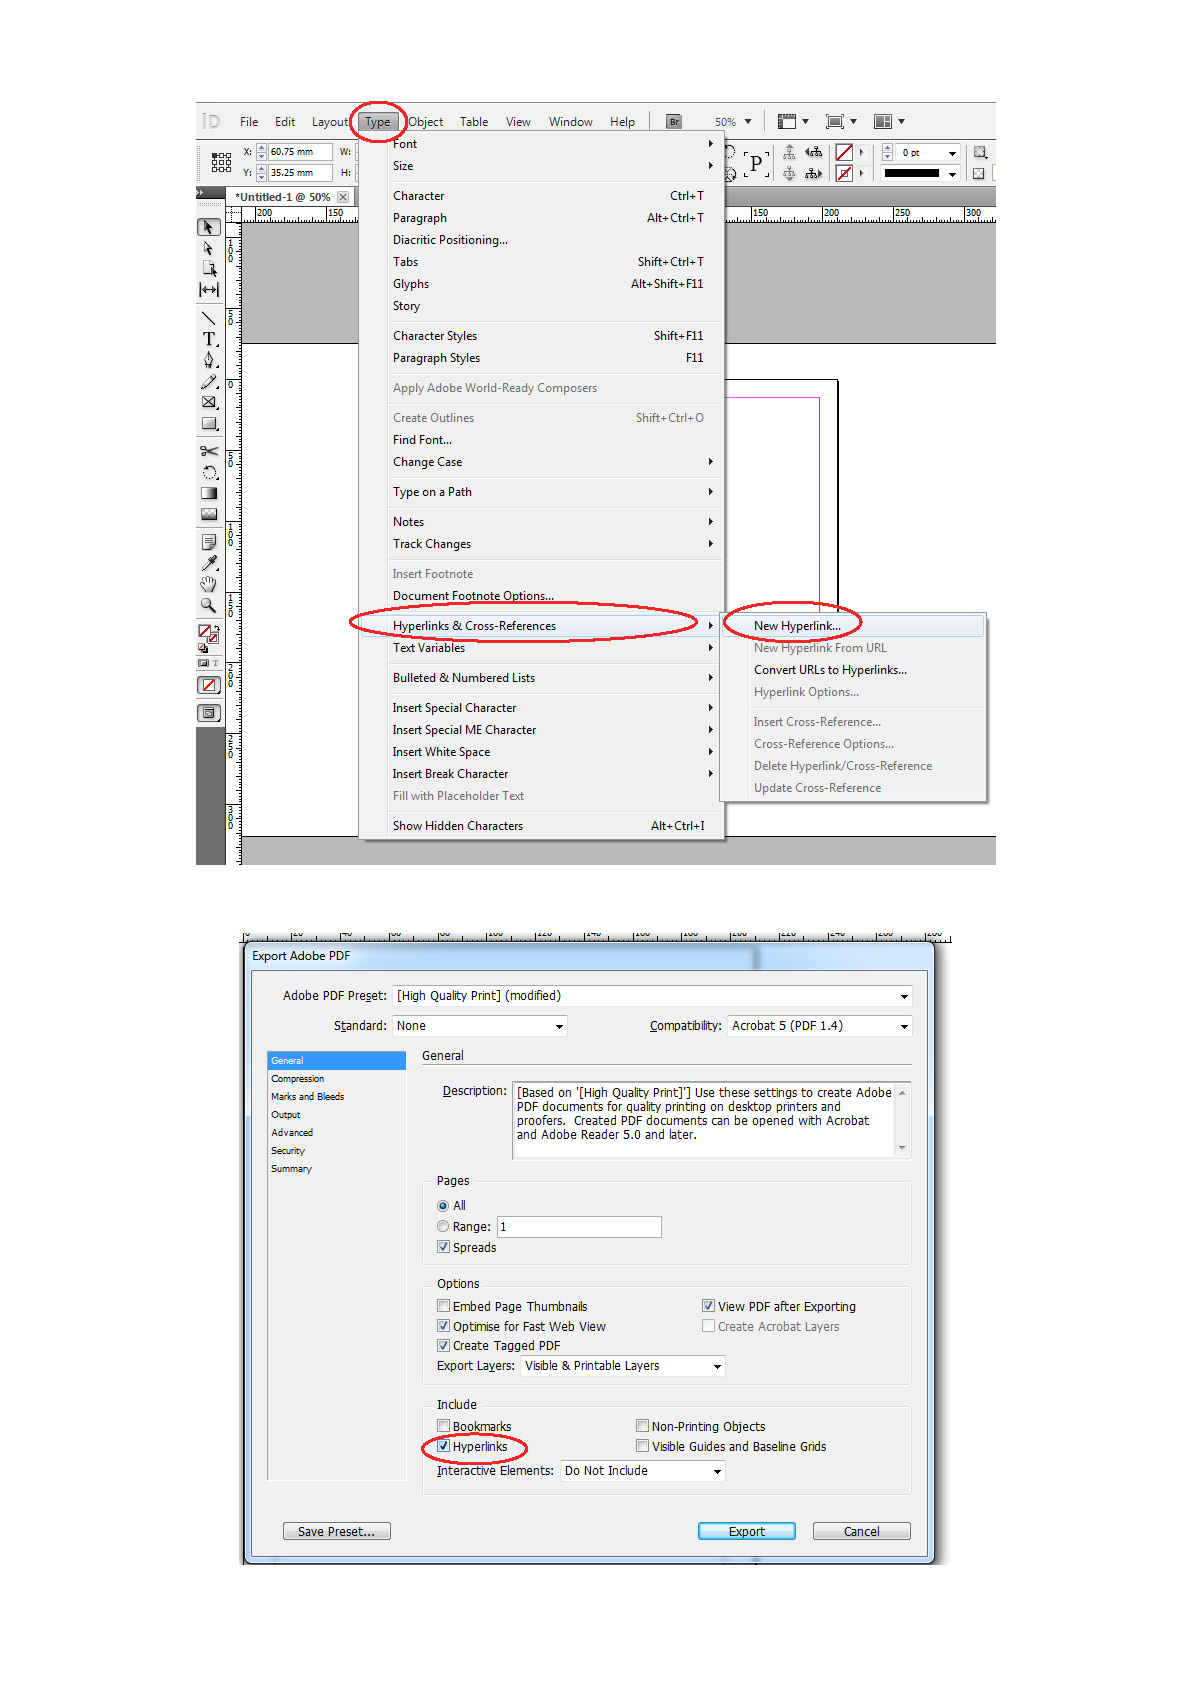This screenshot has width=1191, height=1684.
Task: Click the Export button
Action: point(747,1532)
